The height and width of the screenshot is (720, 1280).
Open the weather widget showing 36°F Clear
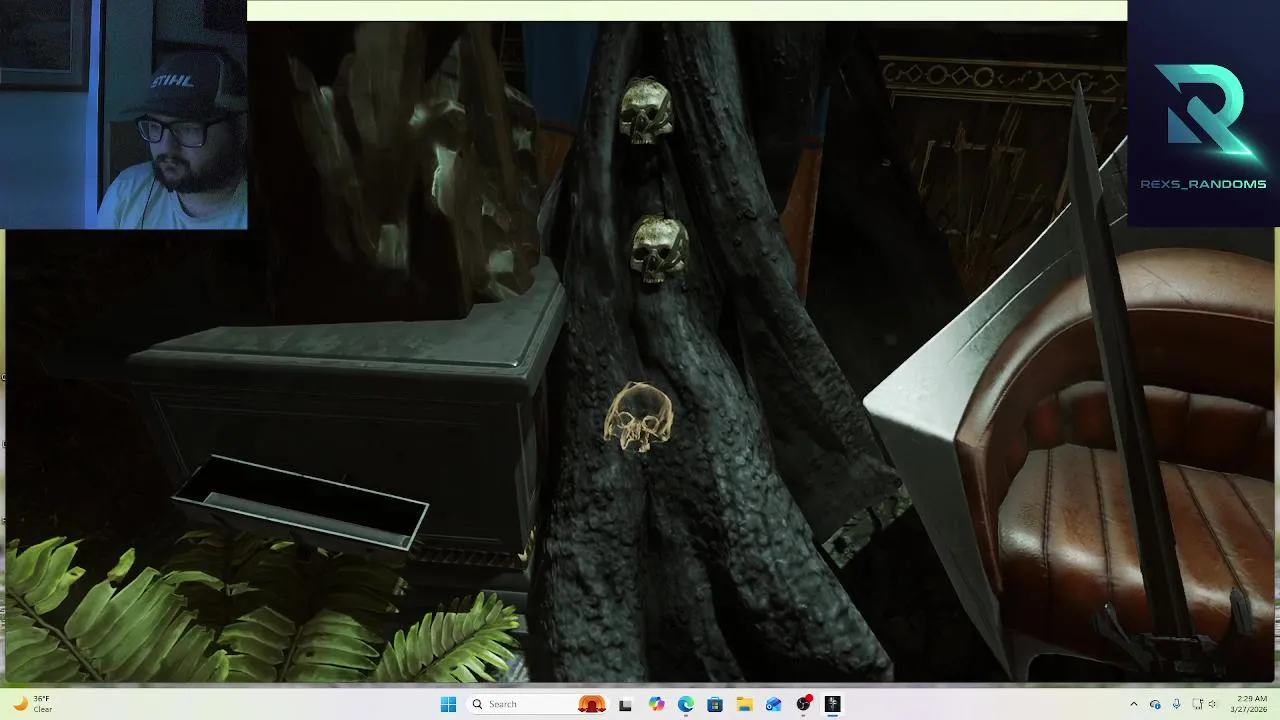(x=33, y=704)
